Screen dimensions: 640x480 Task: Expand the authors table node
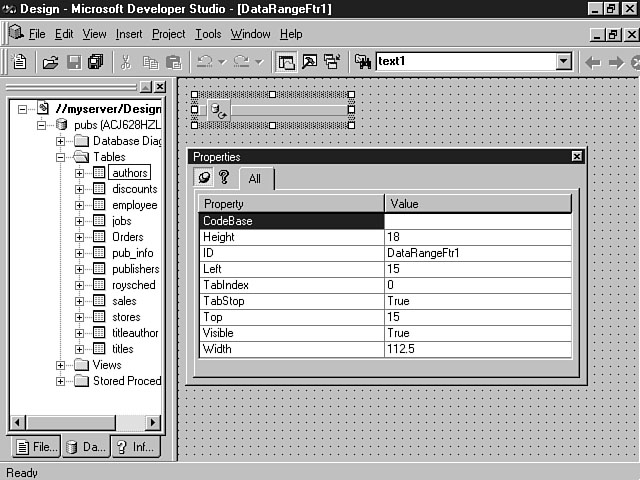click(x=79, y=173)
